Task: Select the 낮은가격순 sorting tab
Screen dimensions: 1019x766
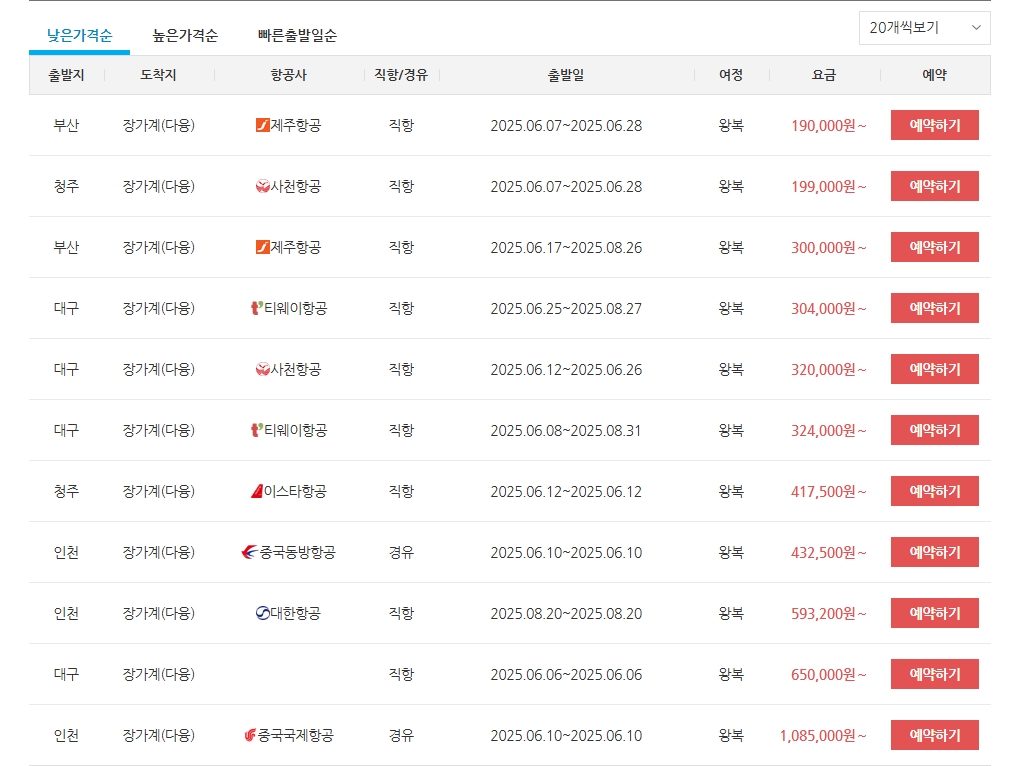Action: (79, 35)
